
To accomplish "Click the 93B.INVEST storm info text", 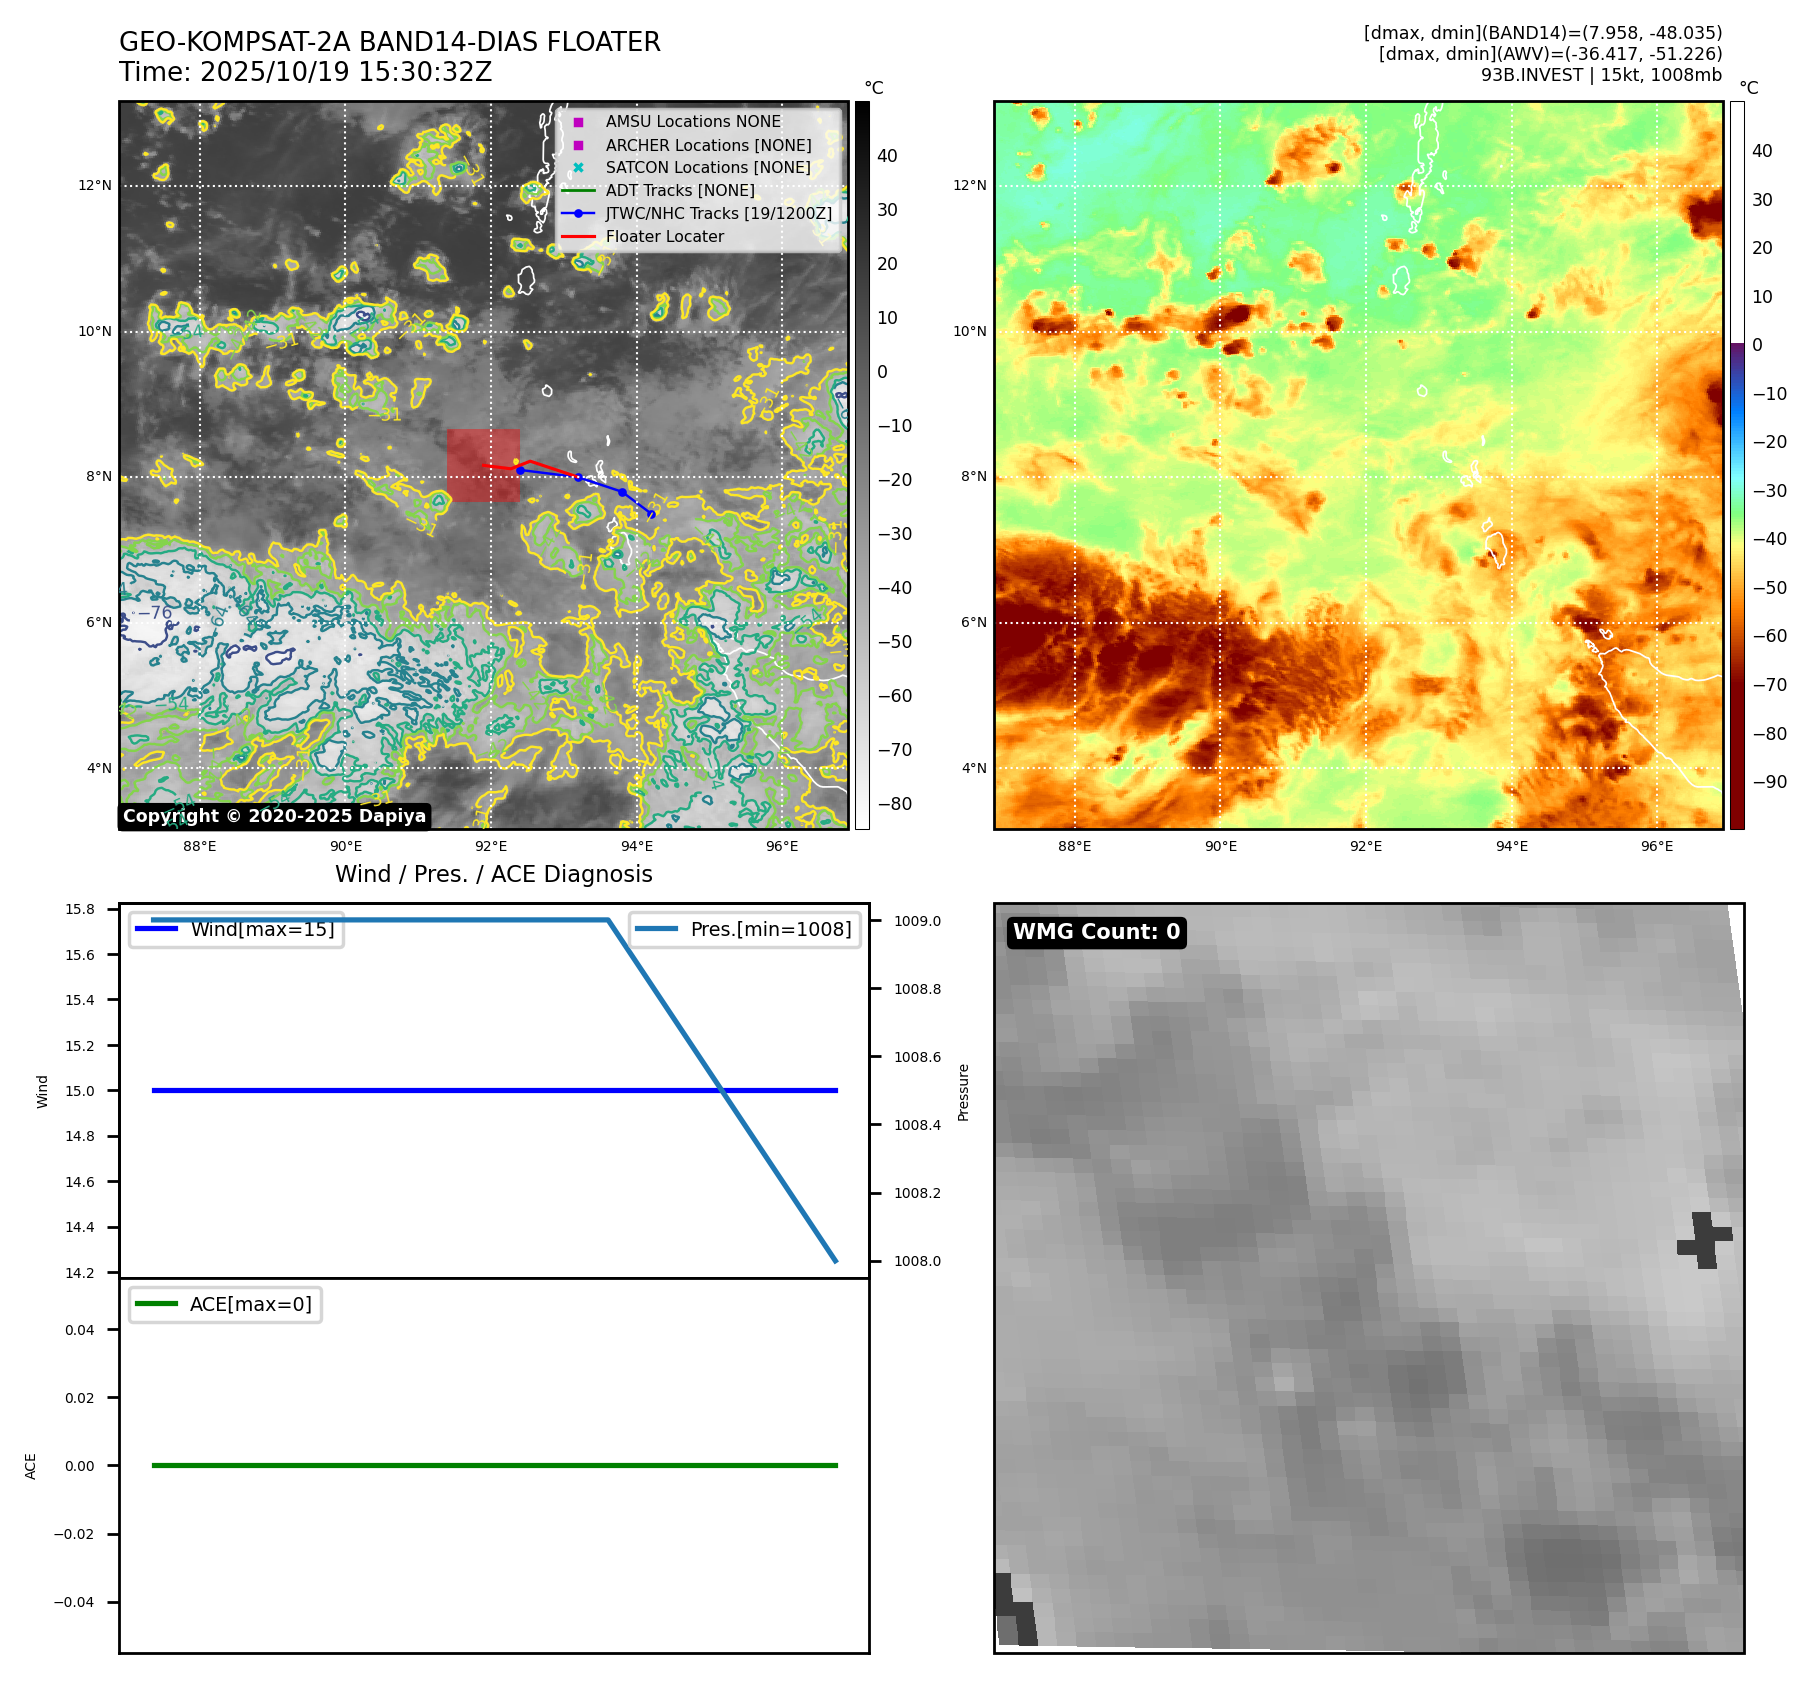I will pos(1601,75).
